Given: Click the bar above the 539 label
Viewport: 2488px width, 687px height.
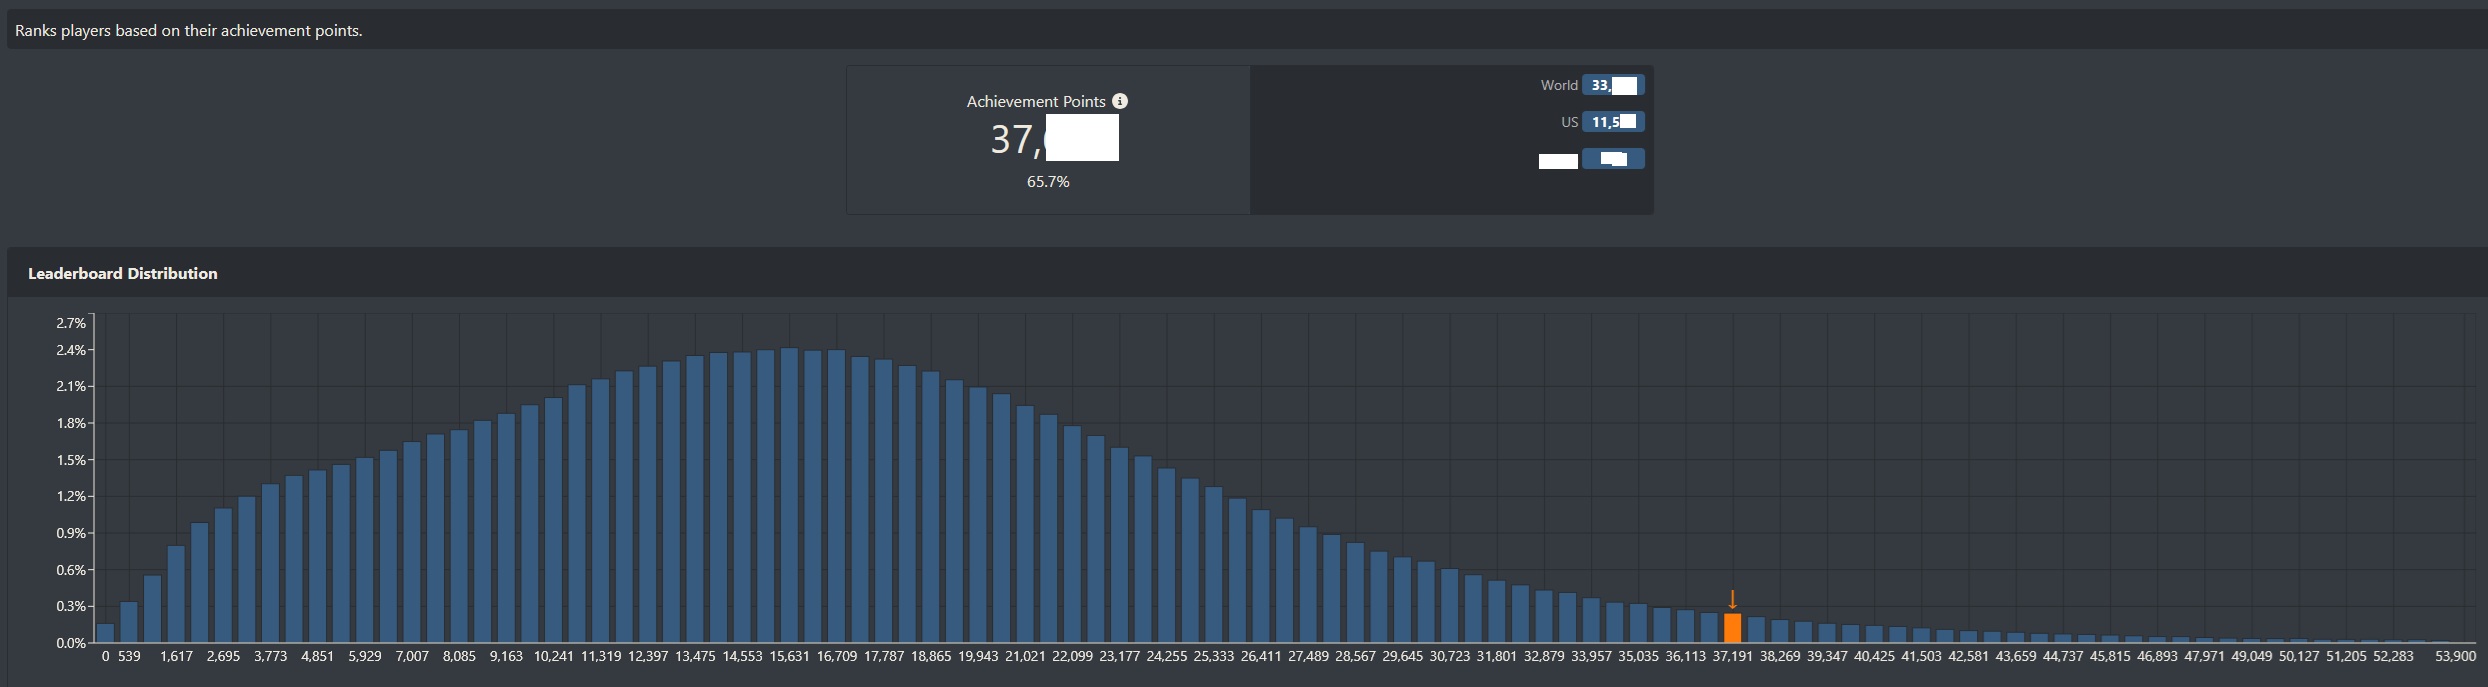Looking at the screenshot, I should pyautogui.click(x=129, y=622).
